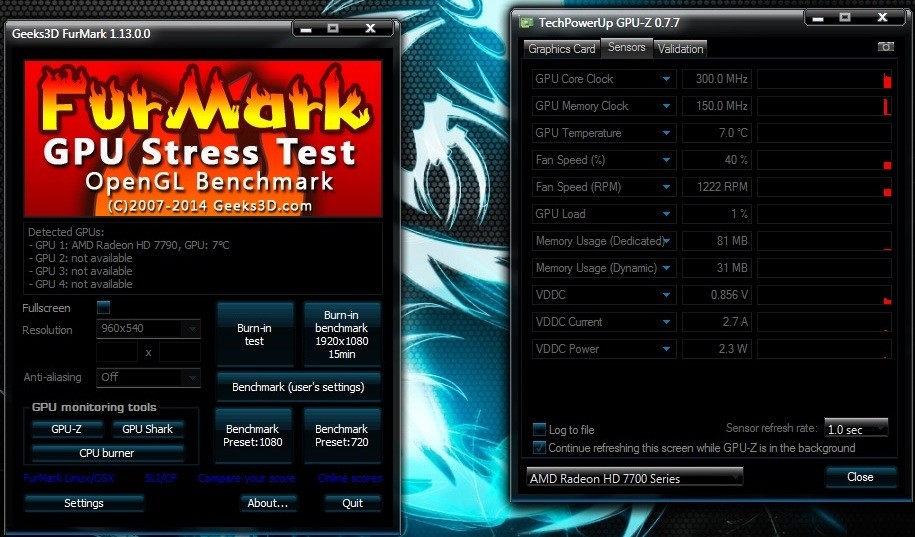Launch GPU Shark monitoring tool

[x=148, y=429]
